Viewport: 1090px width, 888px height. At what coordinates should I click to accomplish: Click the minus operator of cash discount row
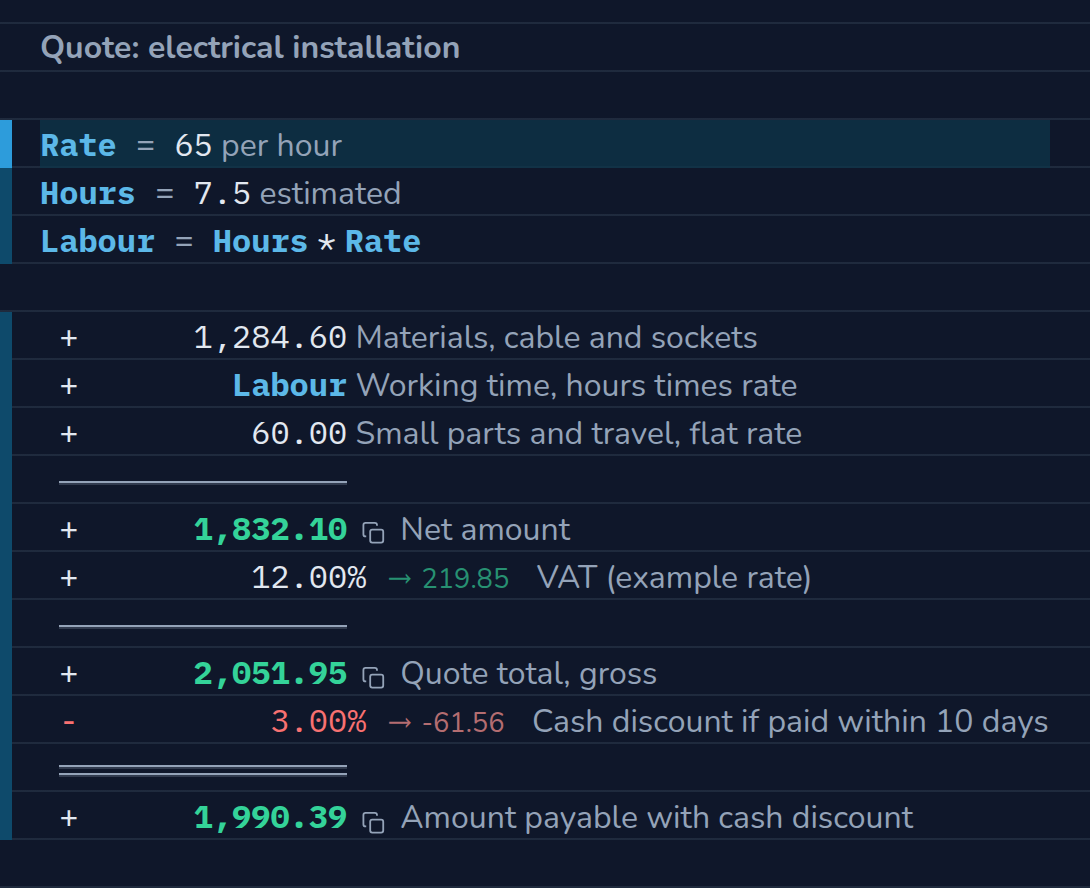pyautogui.click(x=69, y=722)
